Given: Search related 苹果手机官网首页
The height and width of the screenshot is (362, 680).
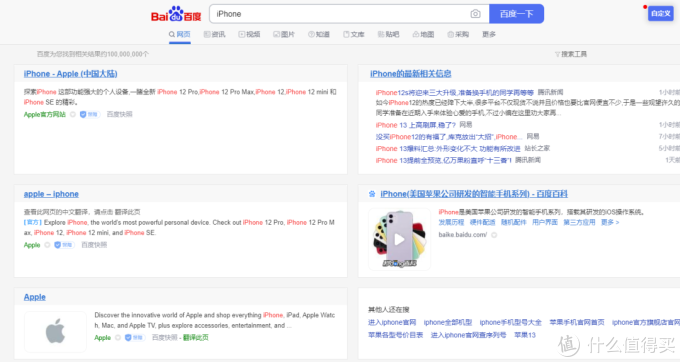Looking at the screenshot, I should click(577, 322).
